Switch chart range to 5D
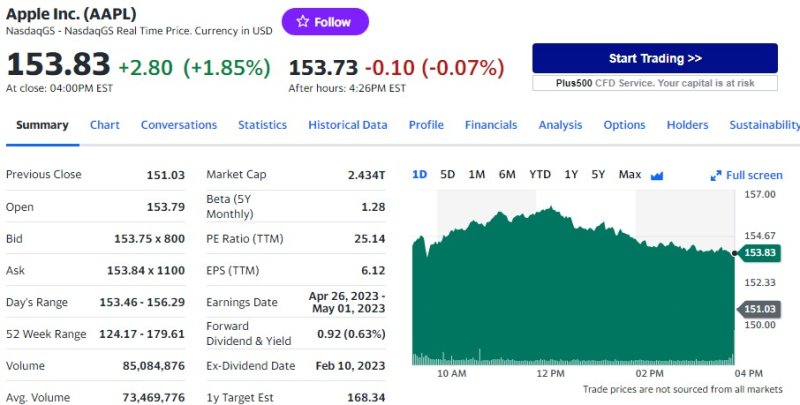 pos(447,174)
